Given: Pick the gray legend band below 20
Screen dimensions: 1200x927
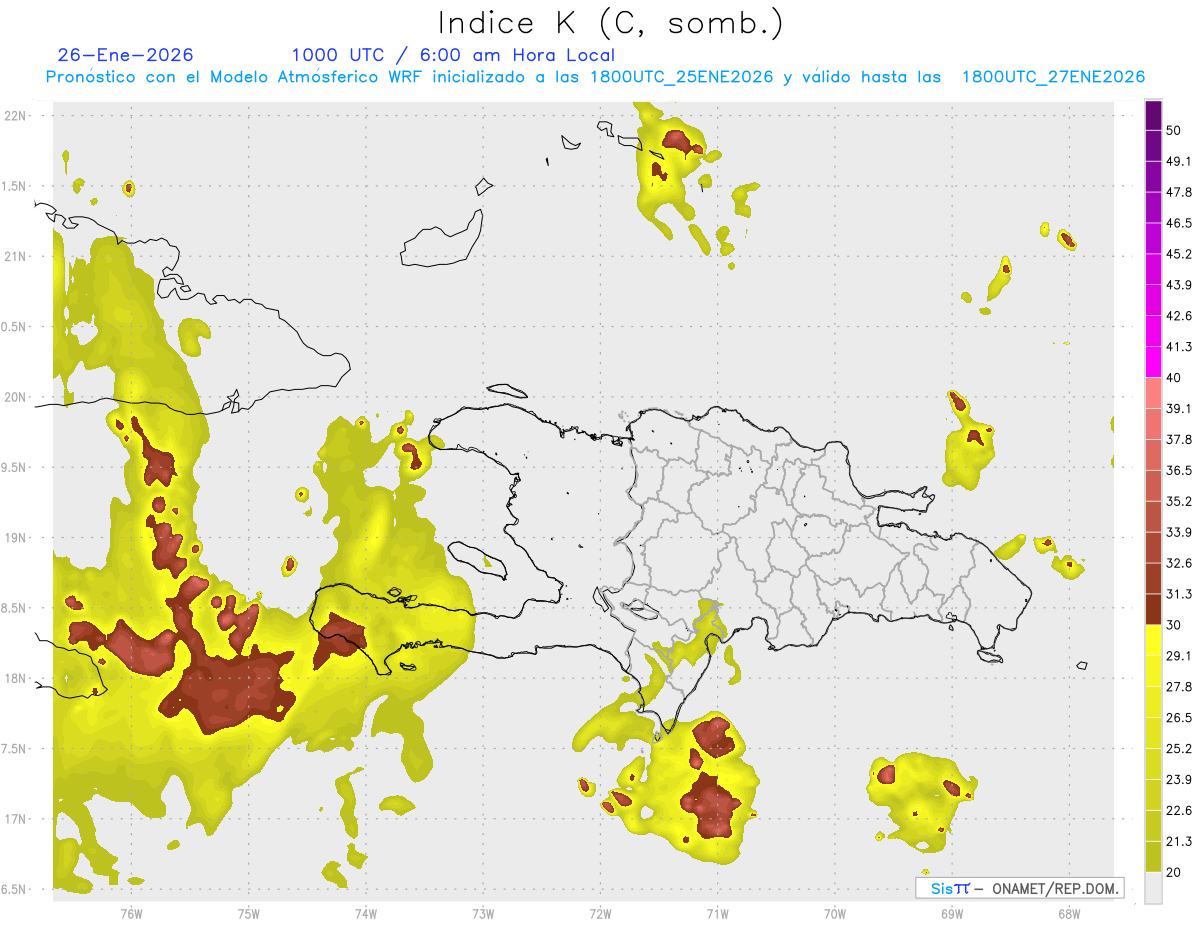Looking at the screenshot, I should point(1153,888).
